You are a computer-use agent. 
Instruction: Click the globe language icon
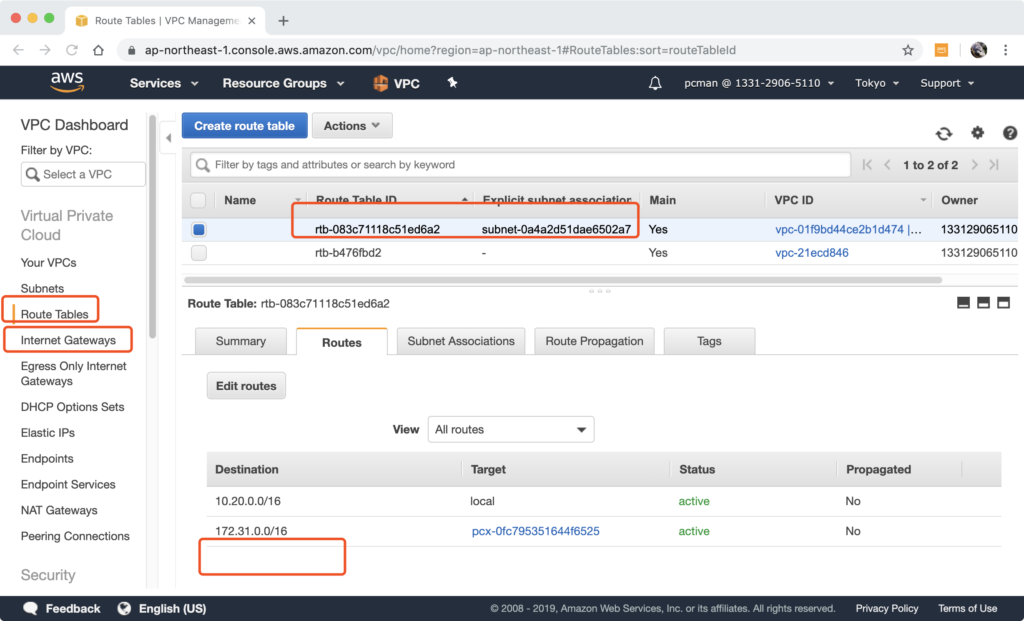[124, 608]
